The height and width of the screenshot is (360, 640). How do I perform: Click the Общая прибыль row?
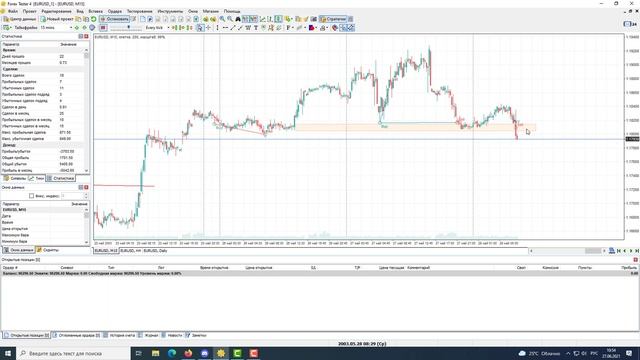[x=42, y=158]
